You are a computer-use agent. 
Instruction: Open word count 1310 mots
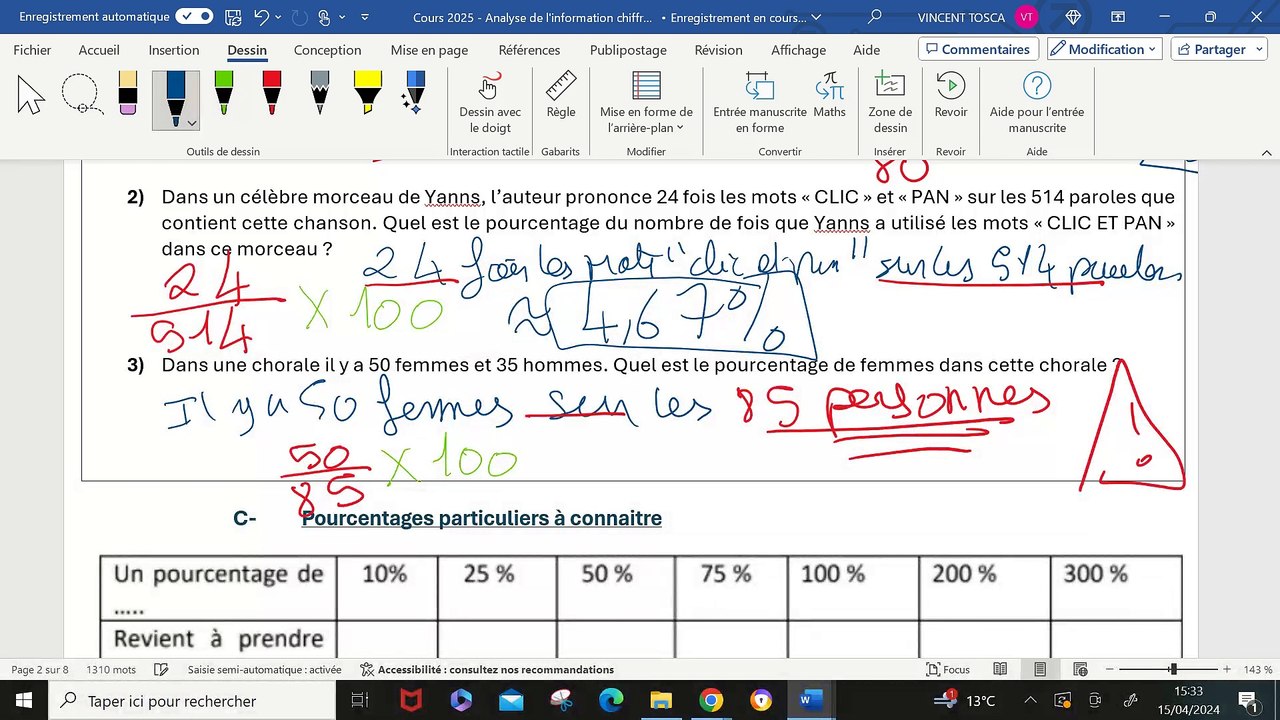pos(111,670)
